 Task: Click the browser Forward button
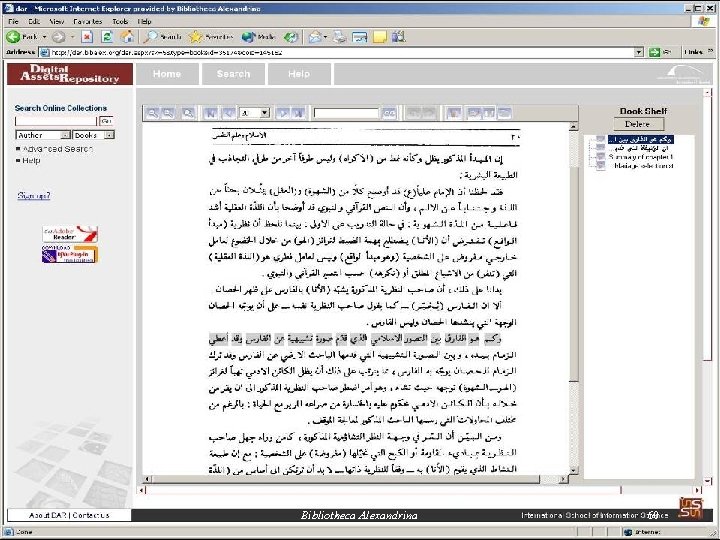point(58,37)
